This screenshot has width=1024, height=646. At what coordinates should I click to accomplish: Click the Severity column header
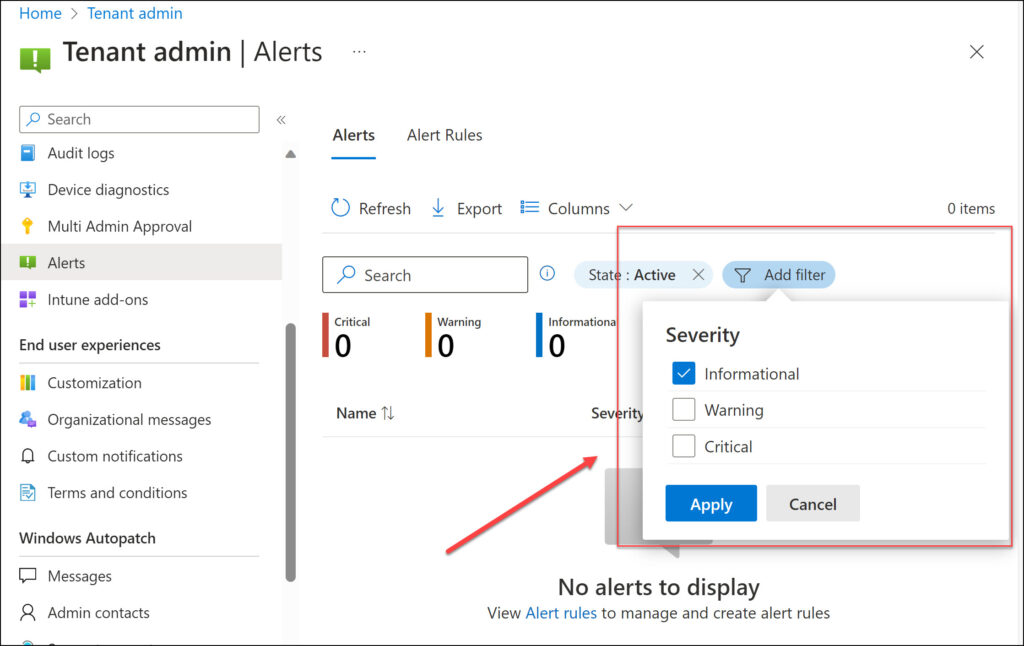[x=617, y=413]
